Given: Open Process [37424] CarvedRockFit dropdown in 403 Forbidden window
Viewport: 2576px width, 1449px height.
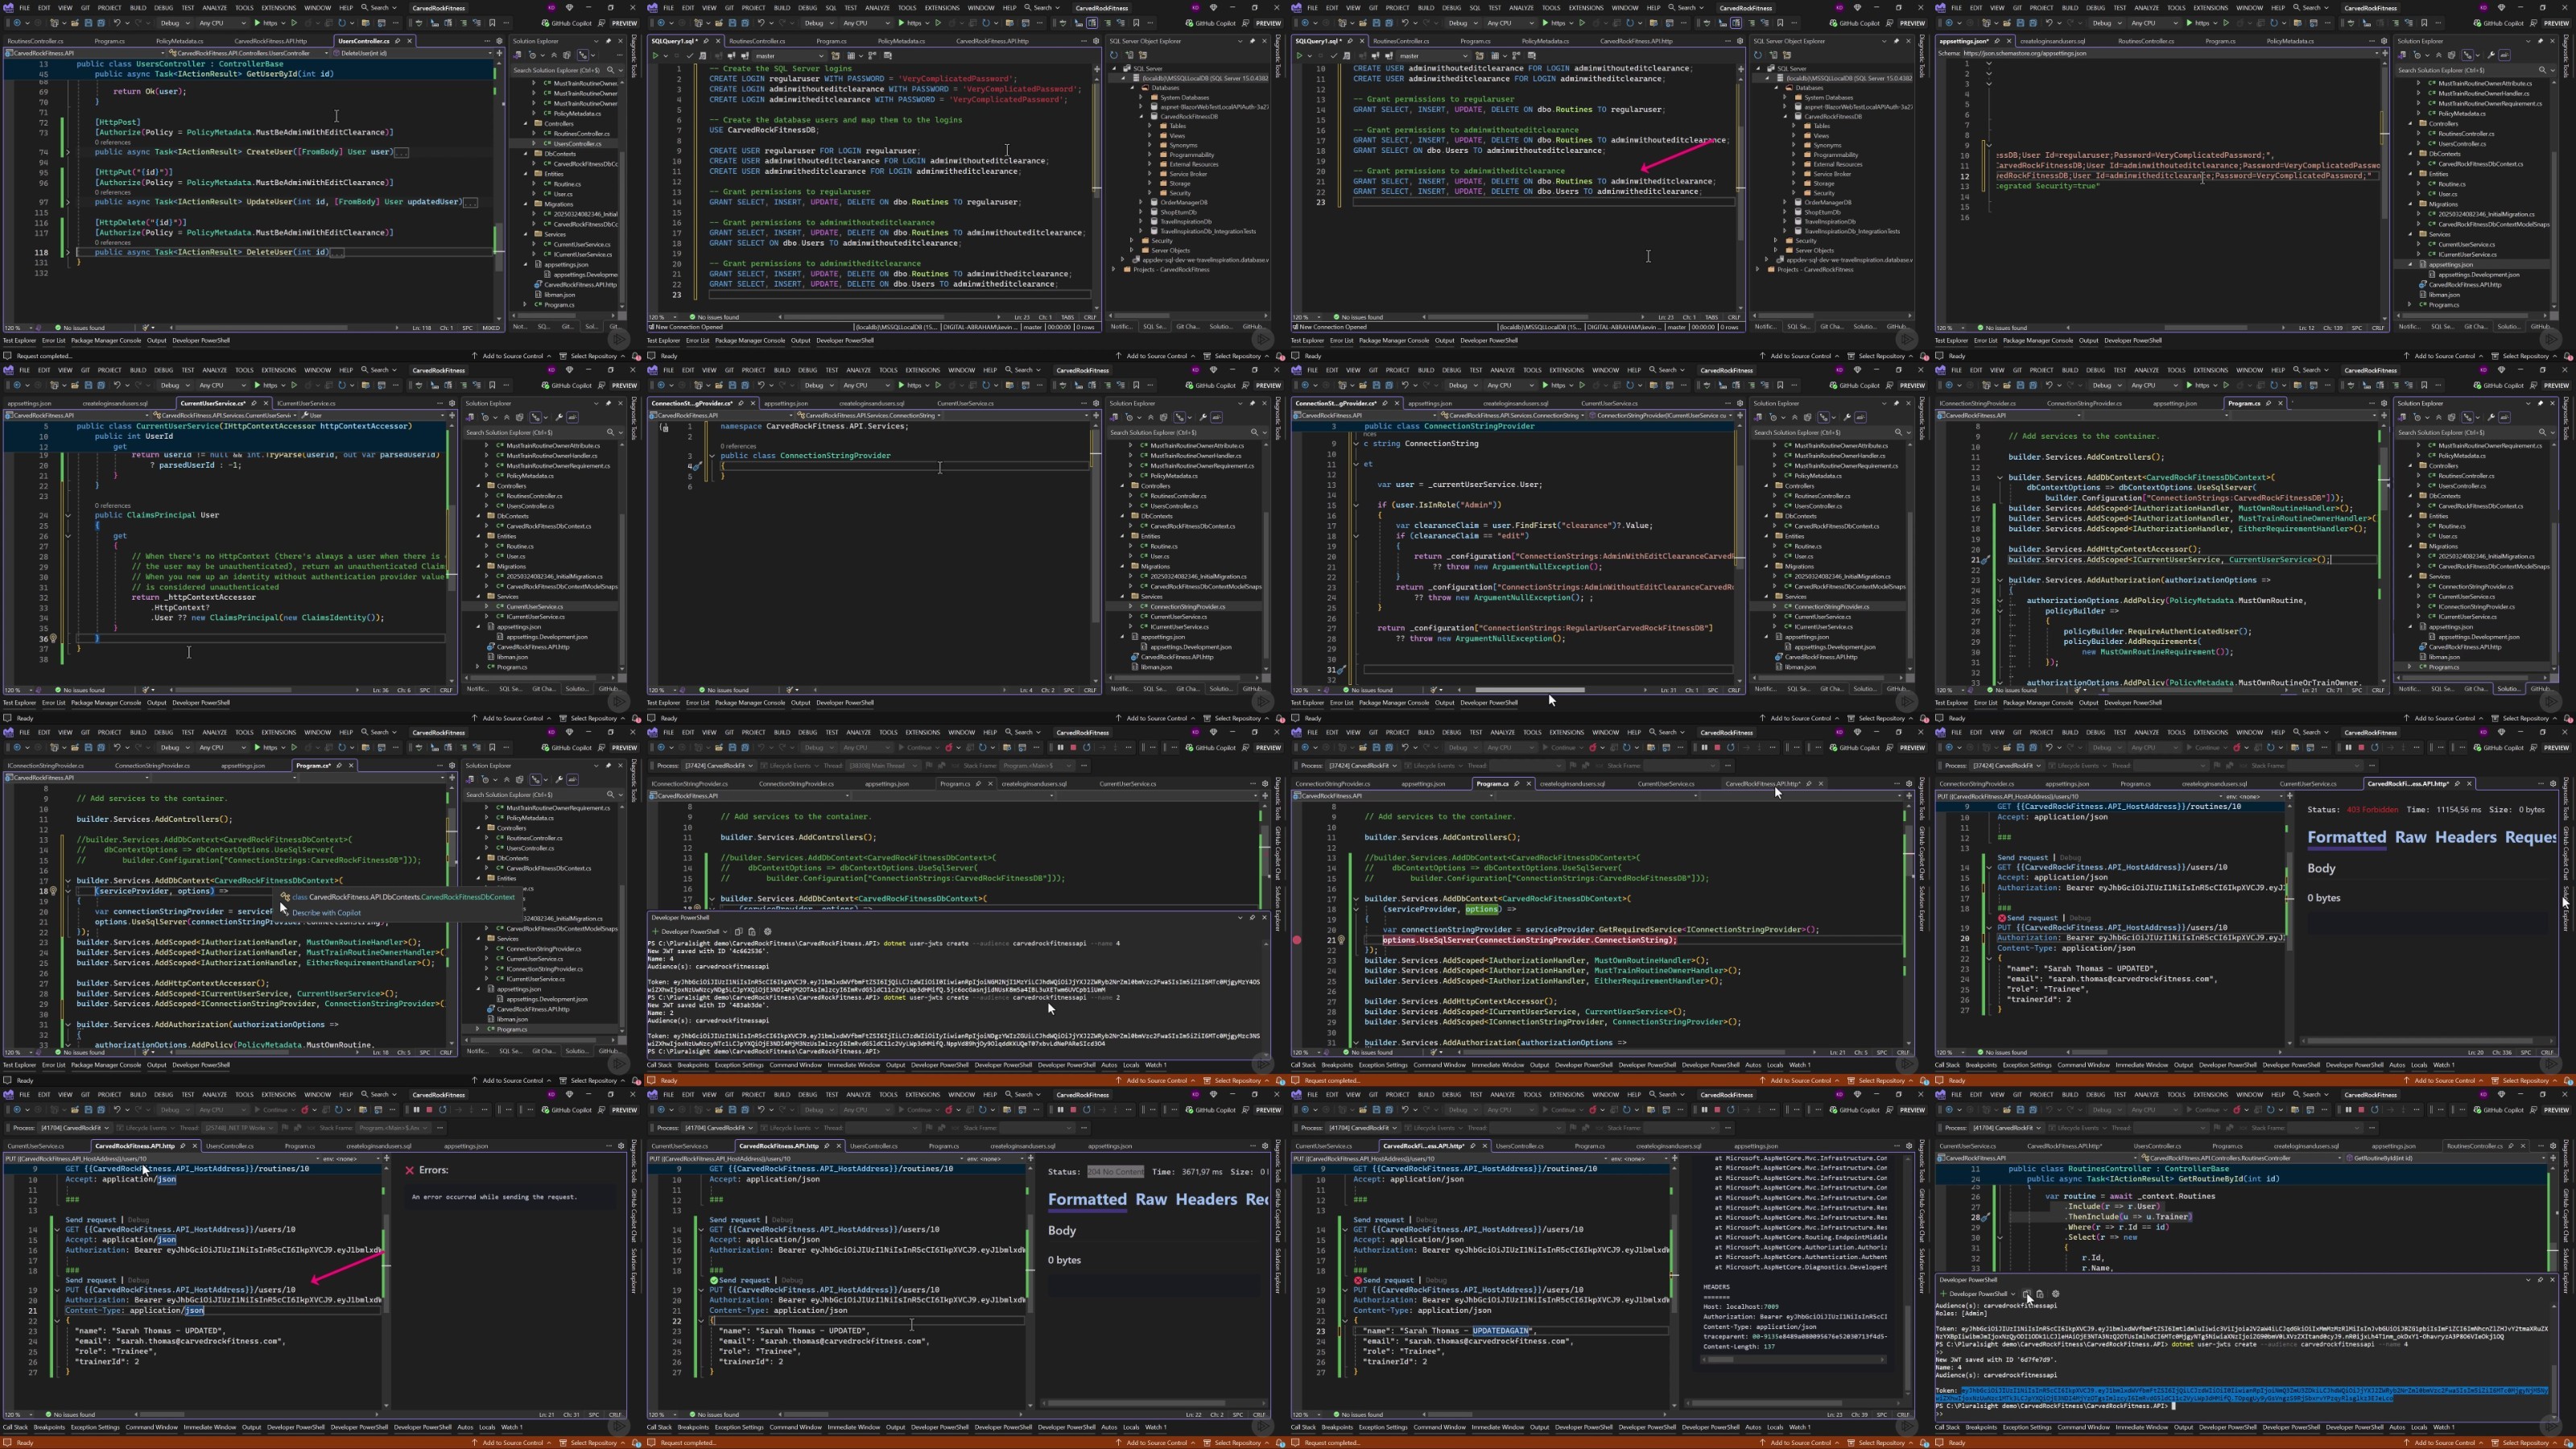Looking at the screenshot, I should click(x=2006, y=766).
